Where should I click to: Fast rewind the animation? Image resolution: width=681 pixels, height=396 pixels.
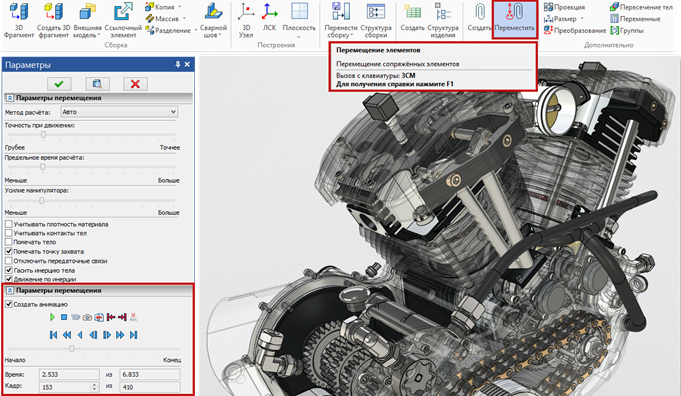click(66, 335)
